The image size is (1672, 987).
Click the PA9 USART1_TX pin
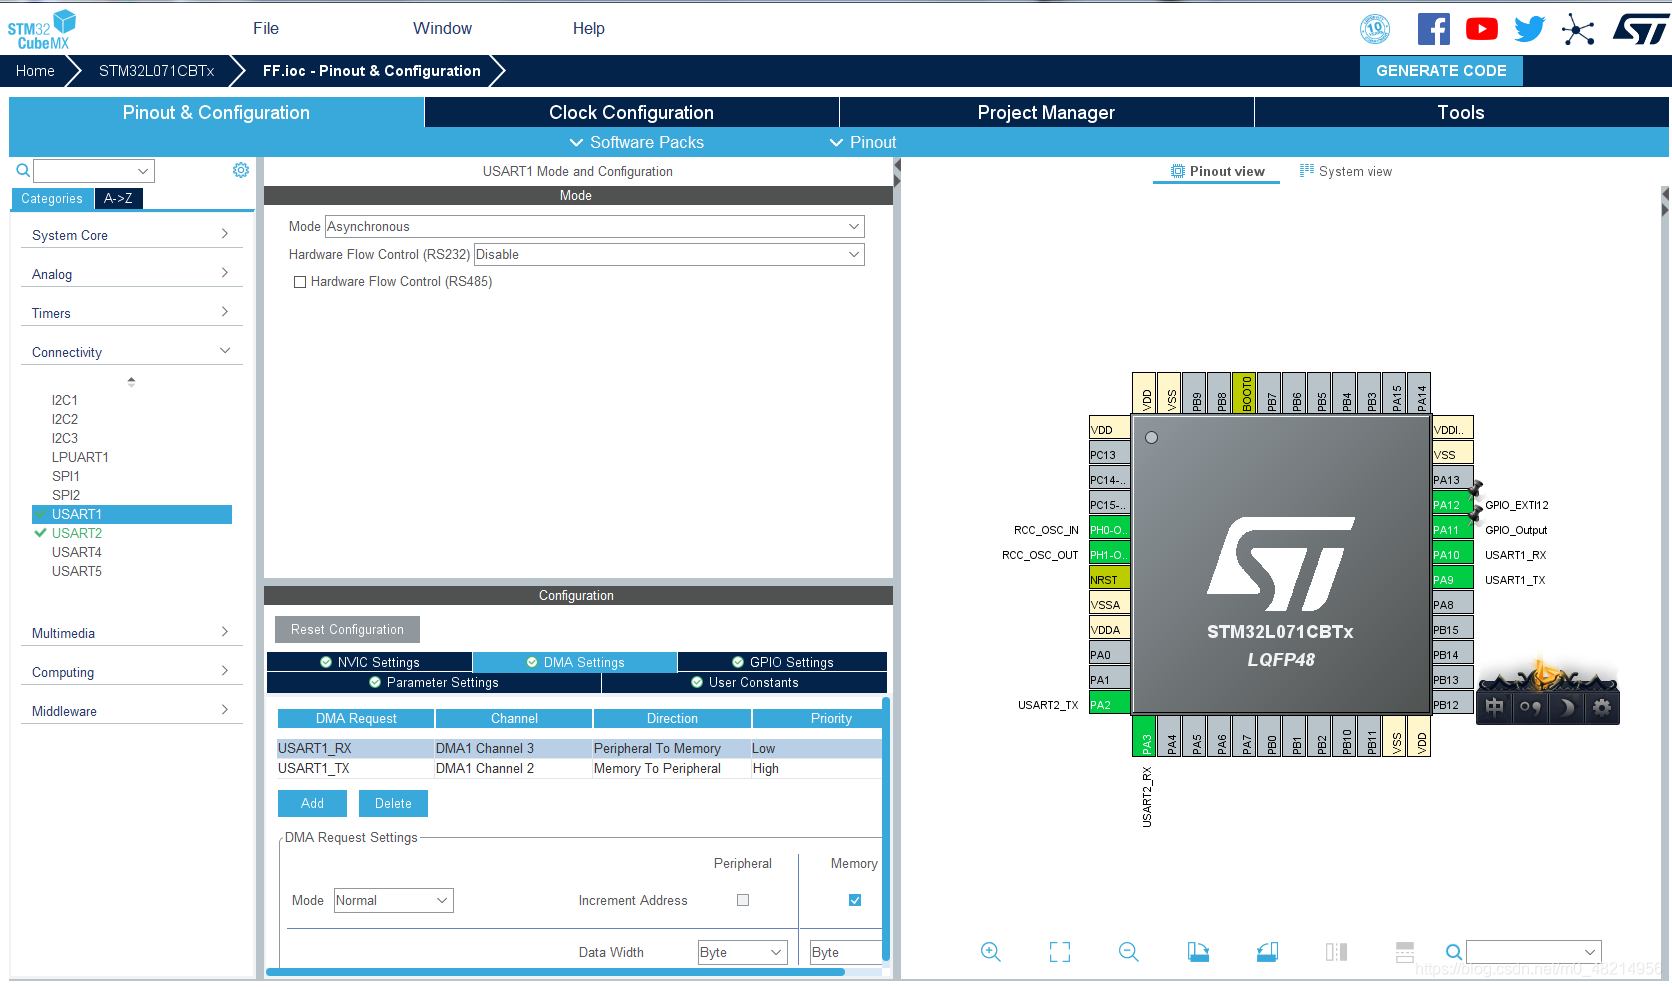(x=1453, y=579)
